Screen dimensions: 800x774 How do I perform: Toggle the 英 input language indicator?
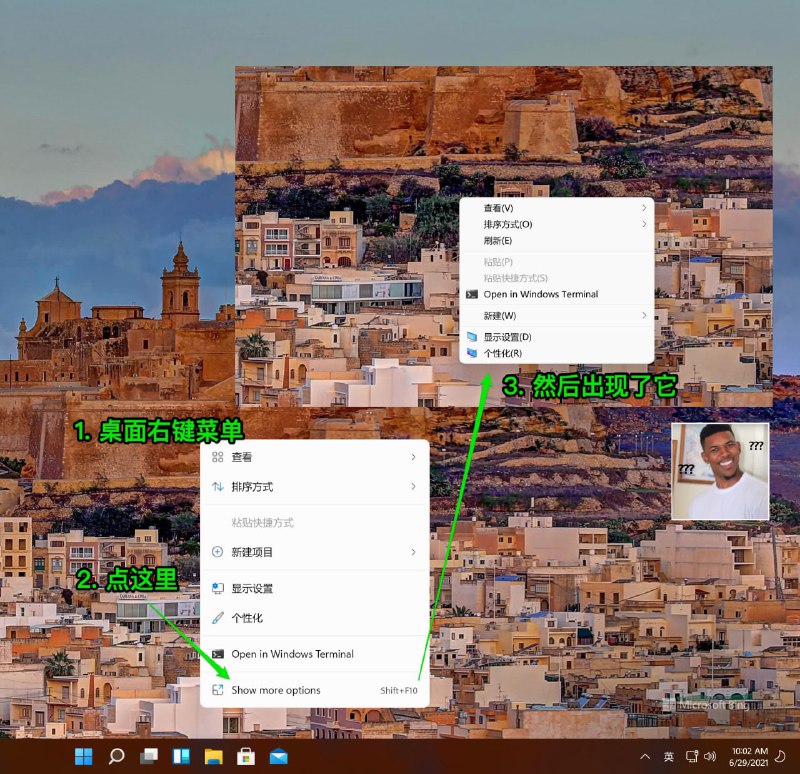pos(669,756)
